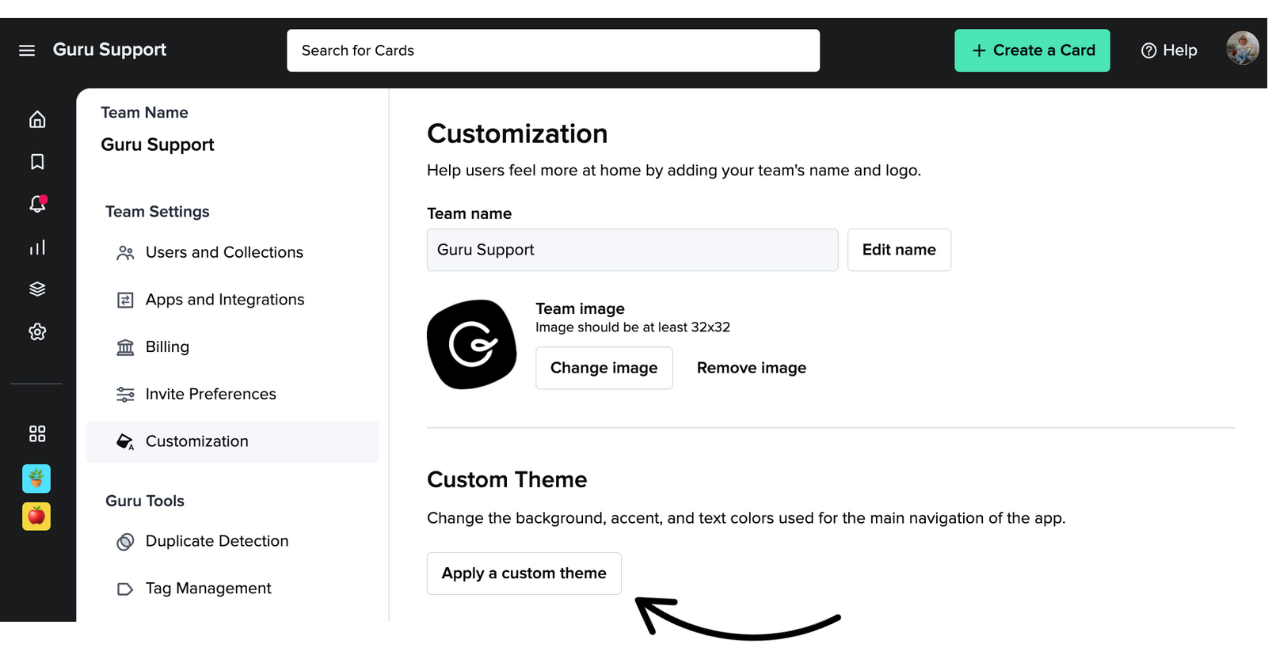Image resolution: width=1280 pixels, height=650 pixels.
Task: Click Remove image for the team logo
Action: click(x=751, y=367)
